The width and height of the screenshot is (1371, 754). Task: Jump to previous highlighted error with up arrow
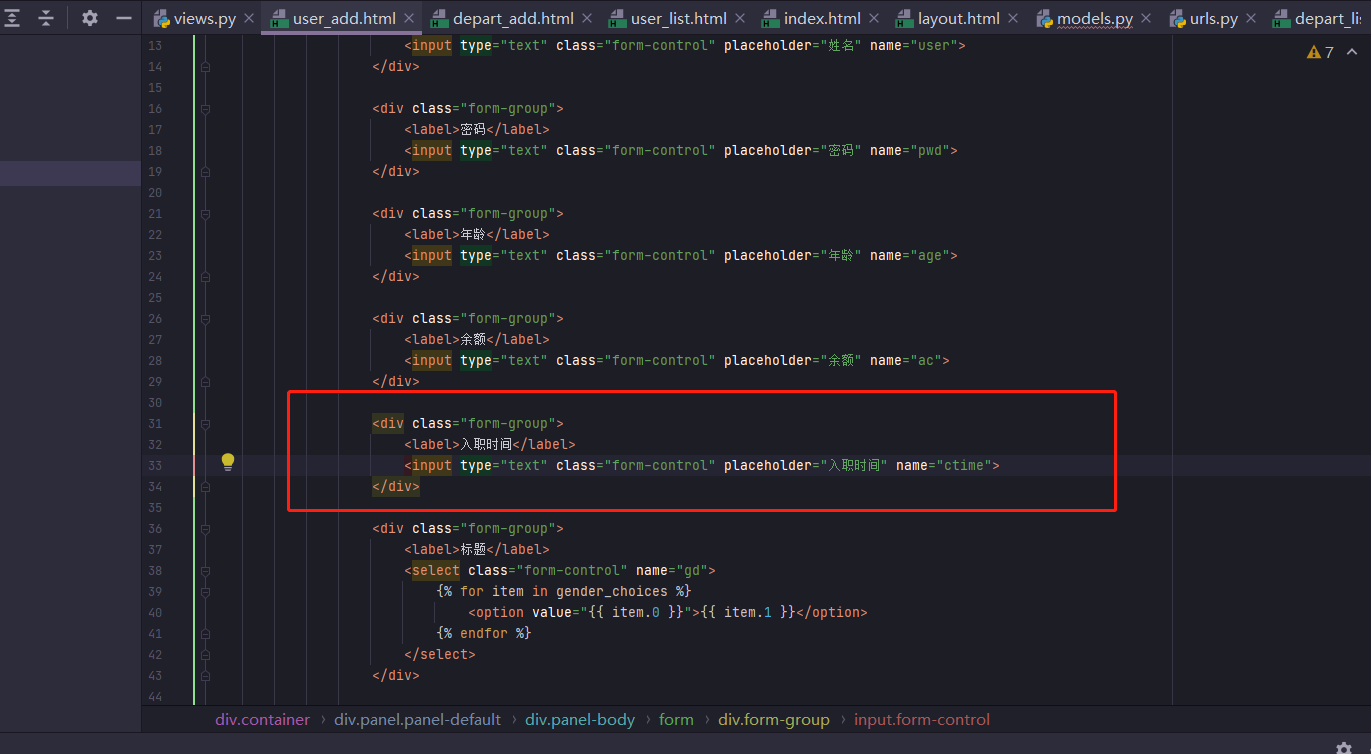pos(1350,52)
